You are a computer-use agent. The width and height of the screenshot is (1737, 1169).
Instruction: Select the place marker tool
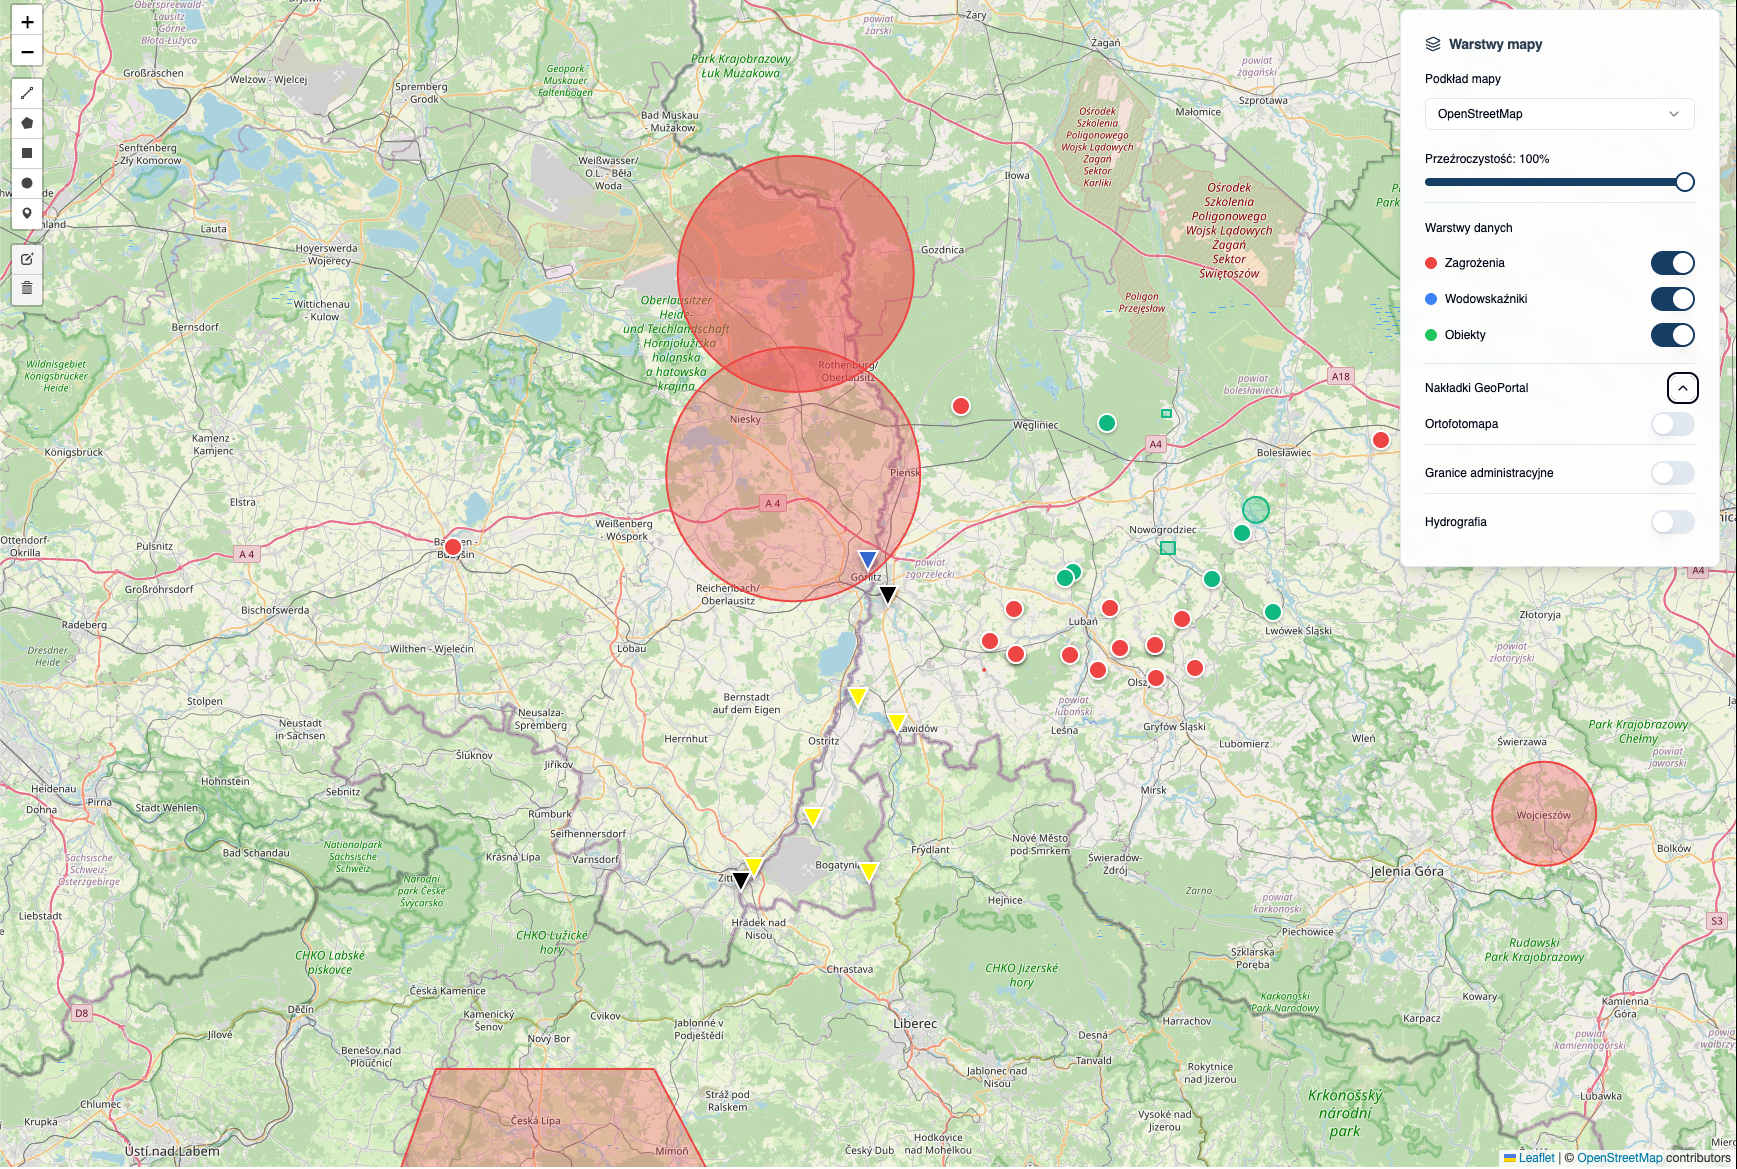click(x=27, y=213)
